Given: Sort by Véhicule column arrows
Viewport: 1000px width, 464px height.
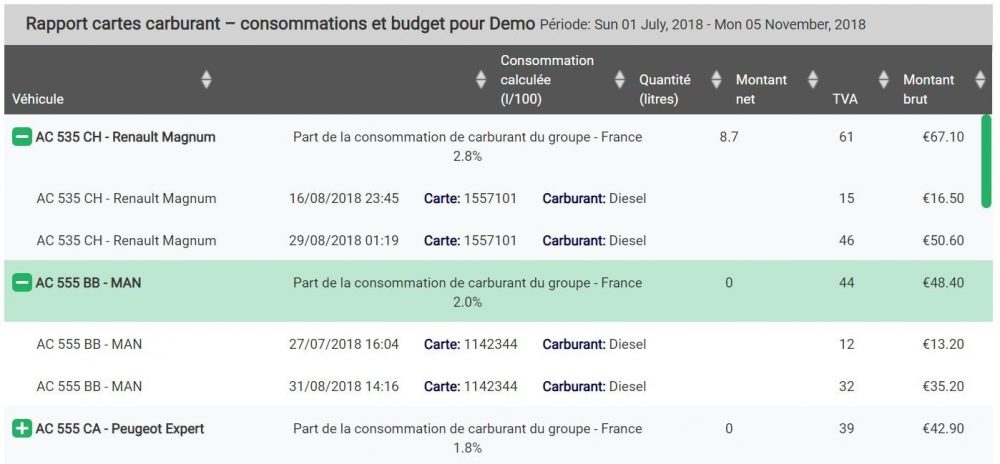Looking at the screenshot, I should click(x=205, y=80).
